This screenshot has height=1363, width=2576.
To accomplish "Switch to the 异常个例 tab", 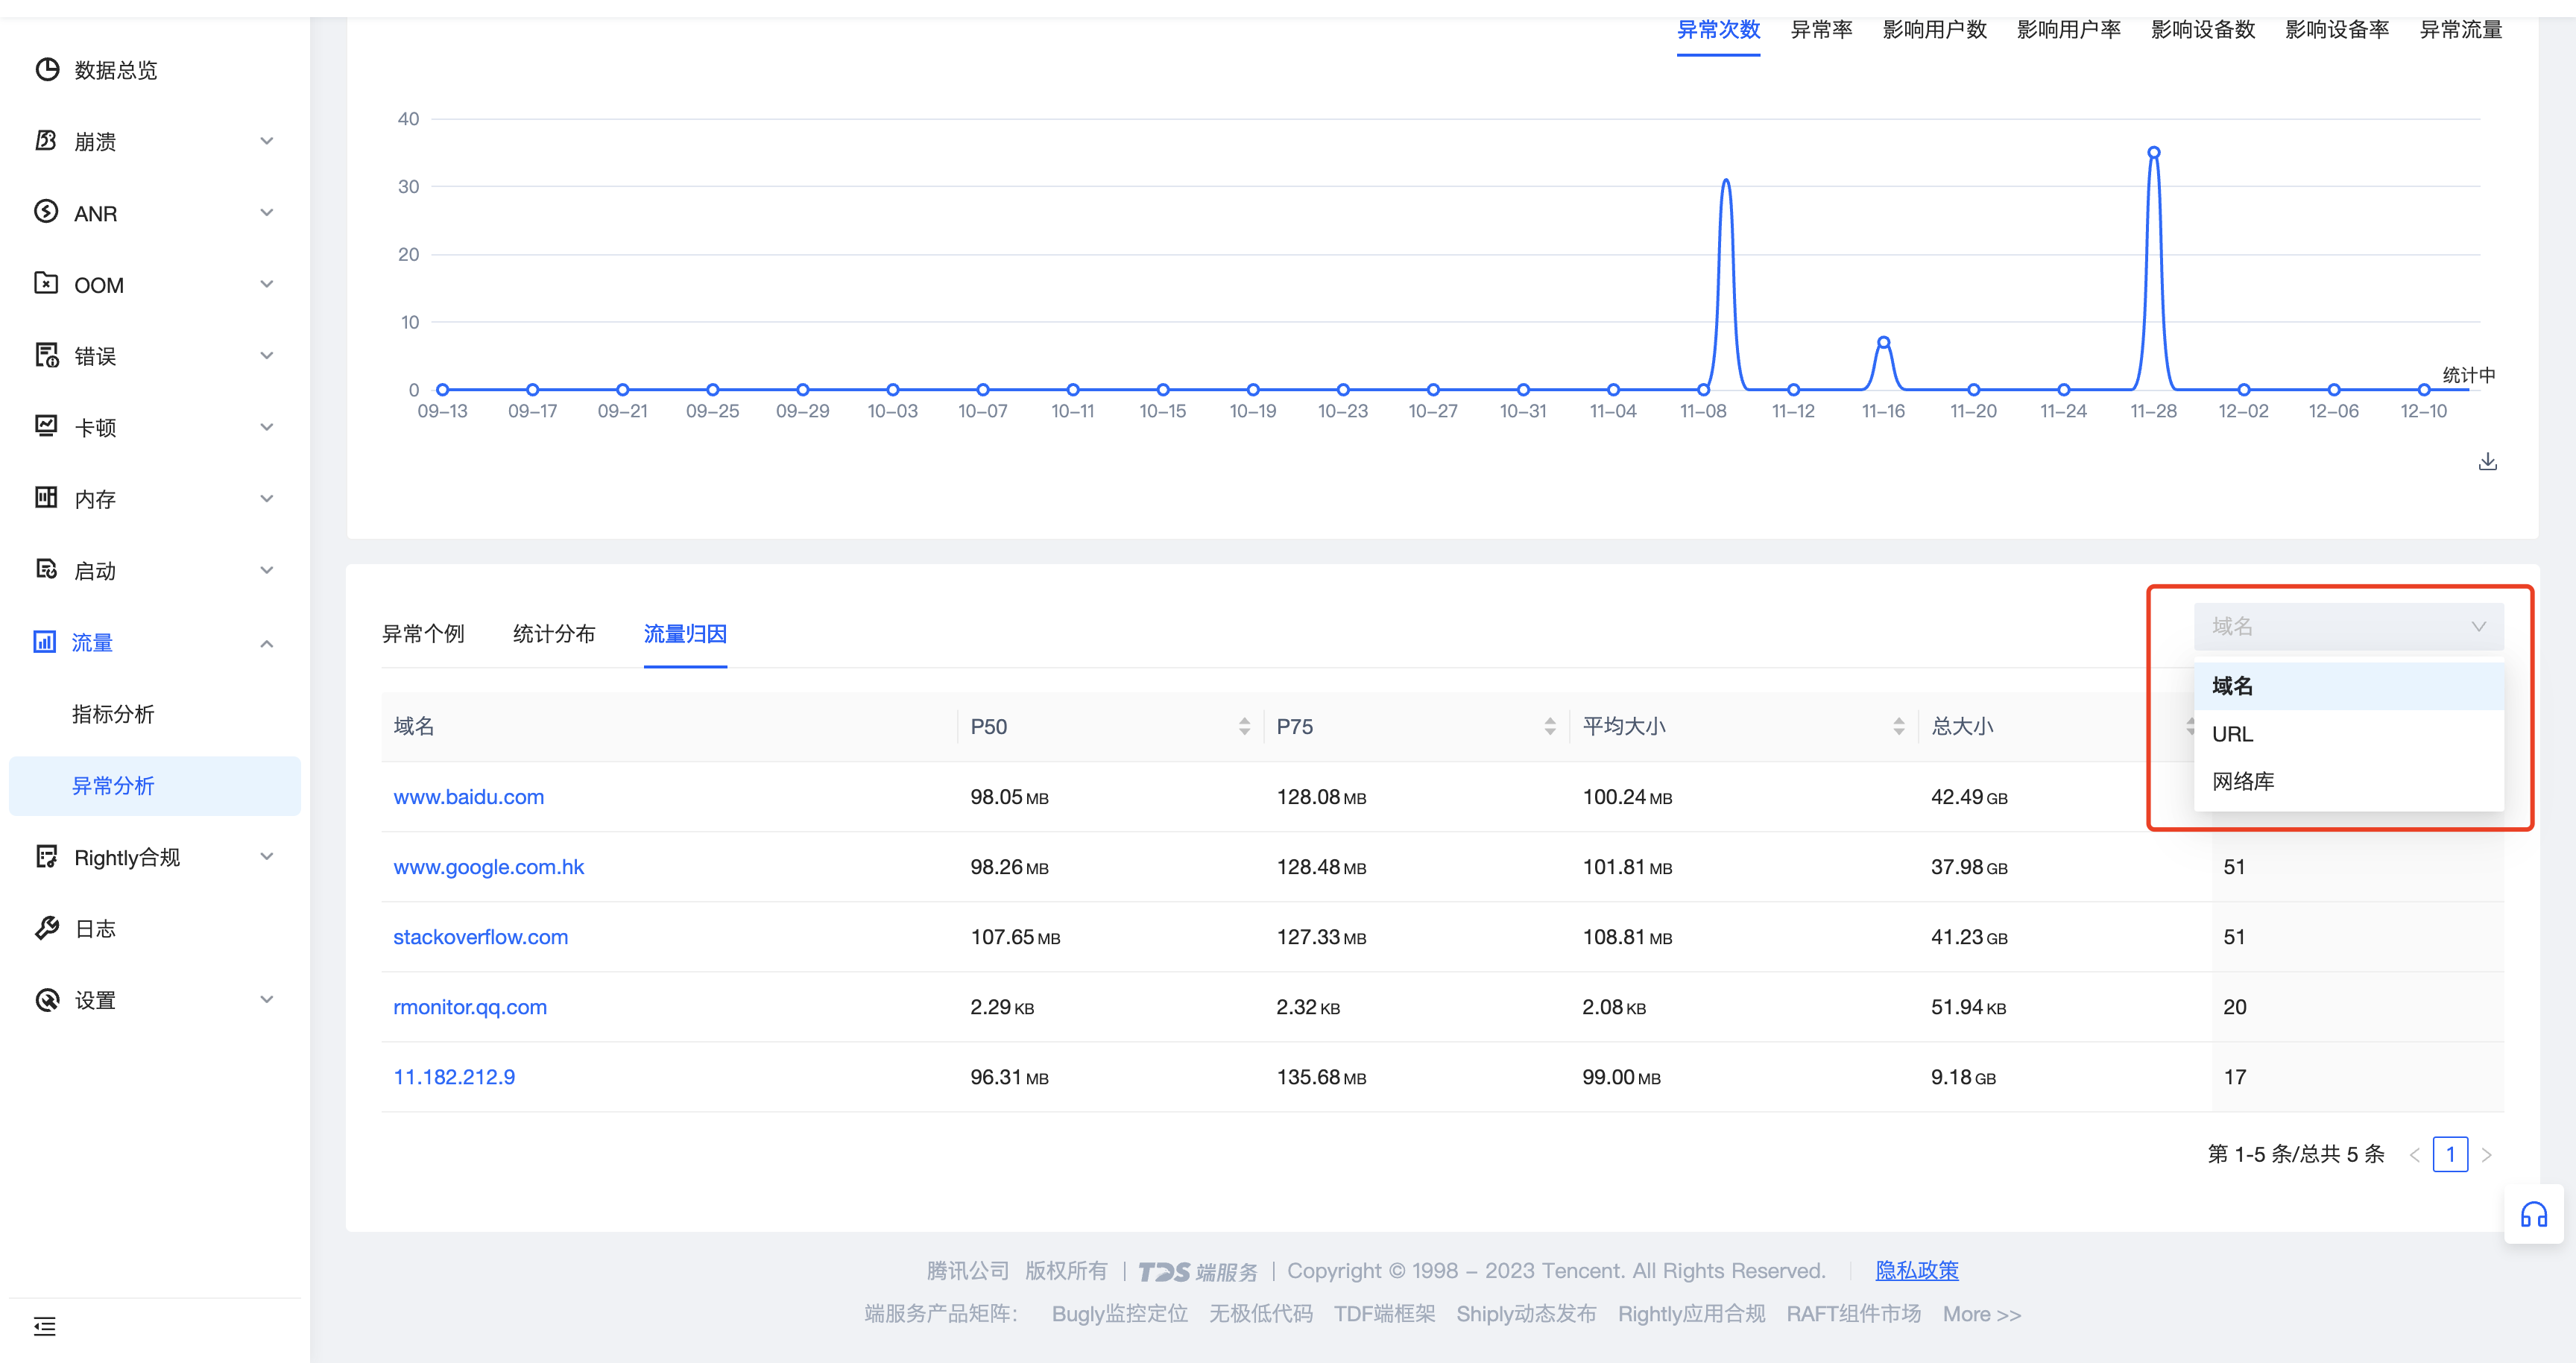I will [x=423, y=634].
